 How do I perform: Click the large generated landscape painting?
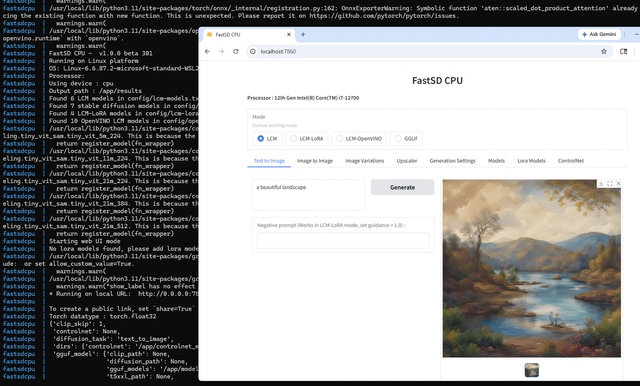pos(531,268)
